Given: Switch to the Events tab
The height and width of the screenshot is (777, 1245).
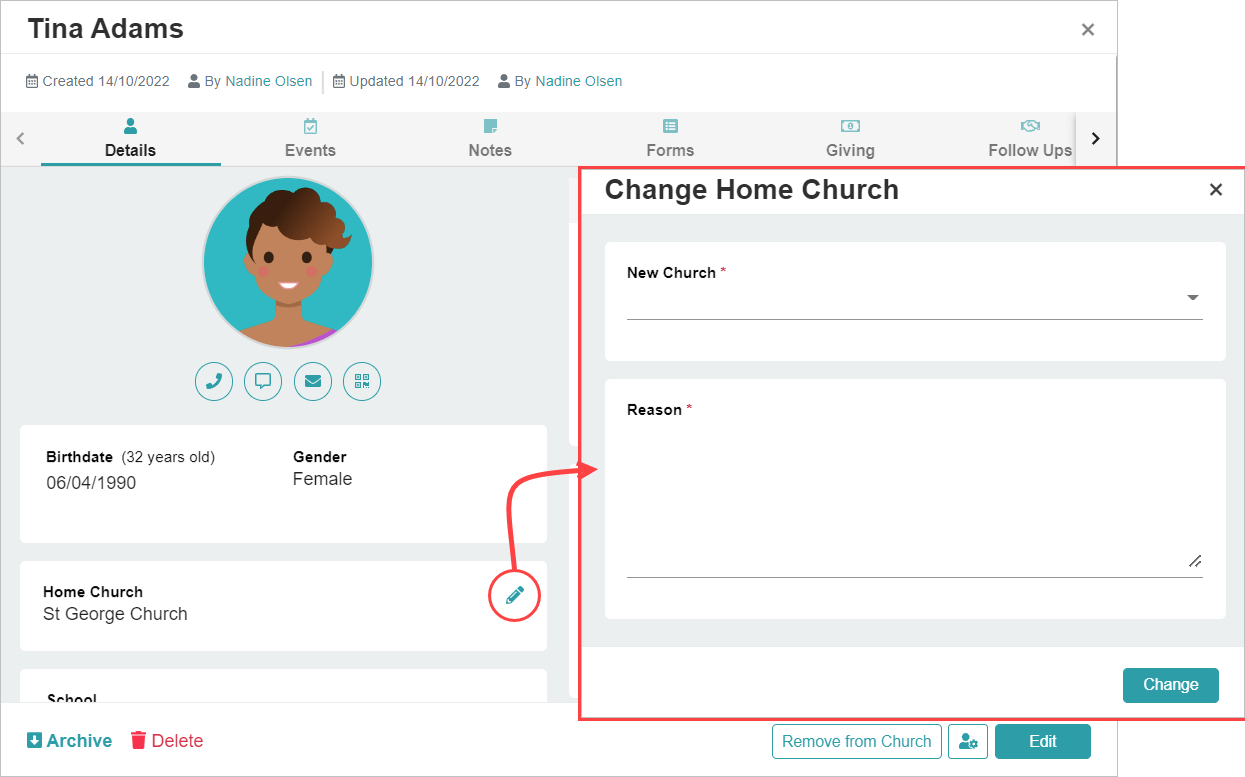Looking at the screenshot, I should 310,139.
